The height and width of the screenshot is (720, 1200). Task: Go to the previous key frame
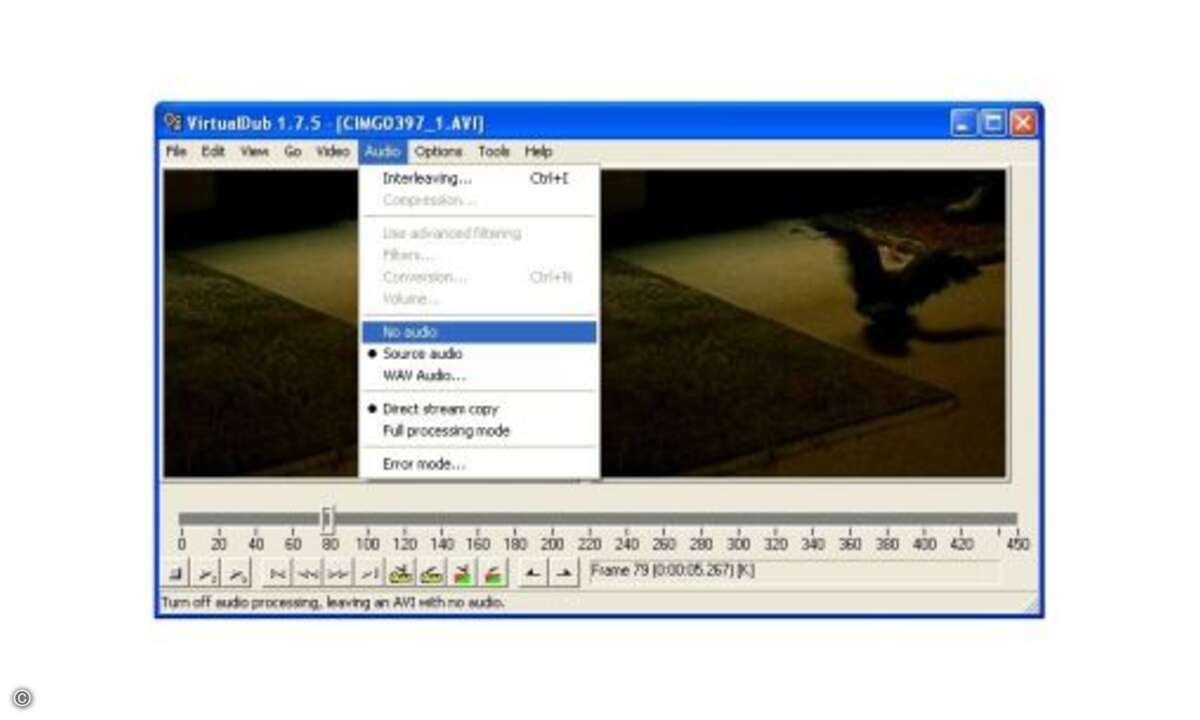tap(401, 573)
